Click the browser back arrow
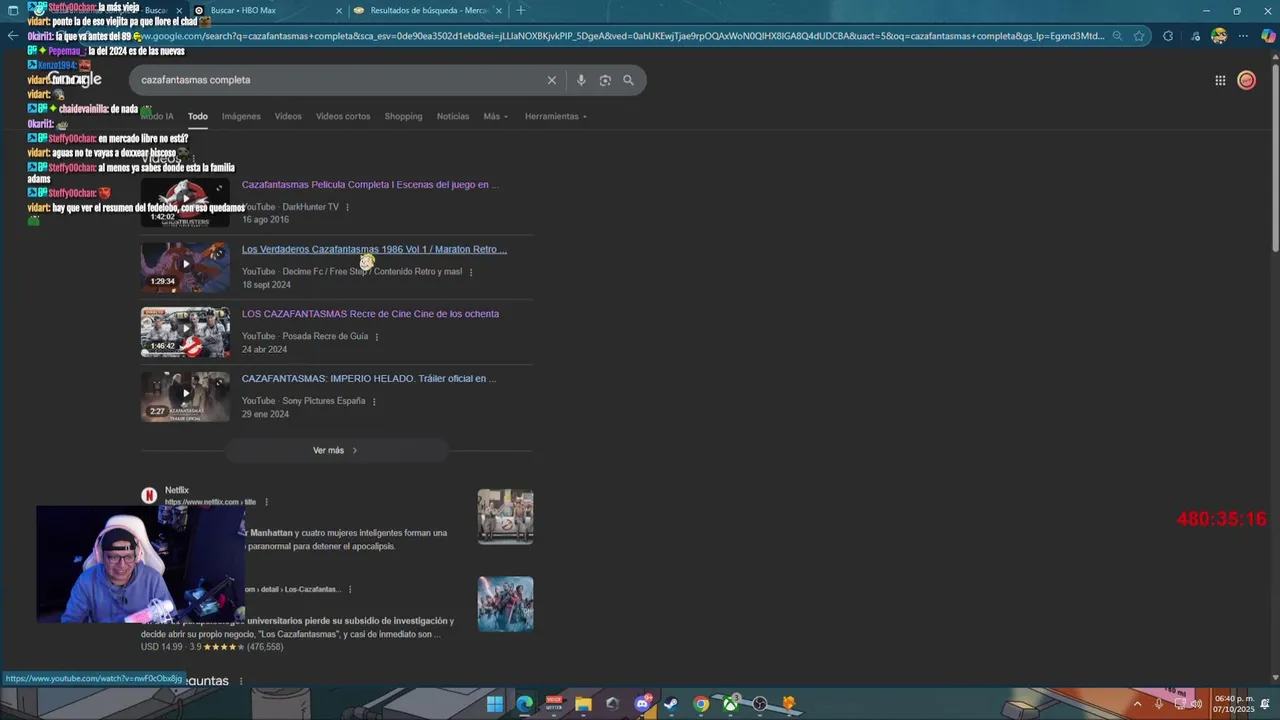 [x=13, y=35]
